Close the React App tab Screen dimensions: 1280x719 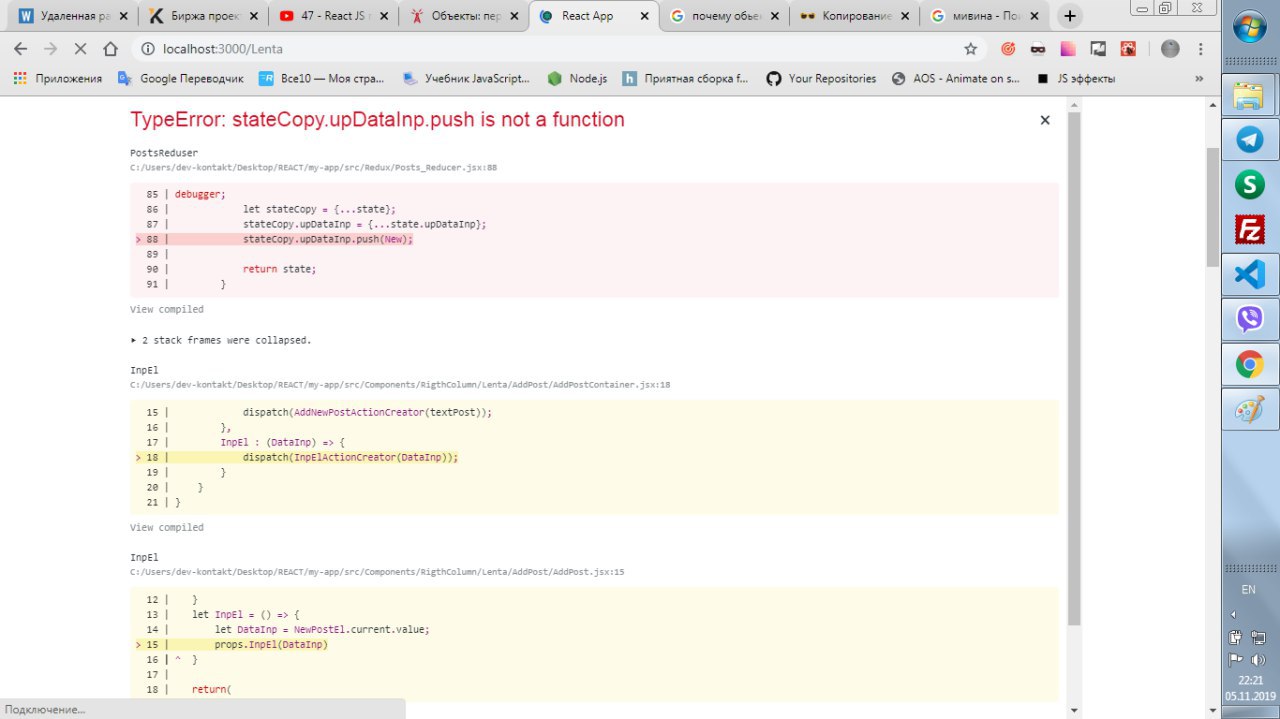coord(645,16)
